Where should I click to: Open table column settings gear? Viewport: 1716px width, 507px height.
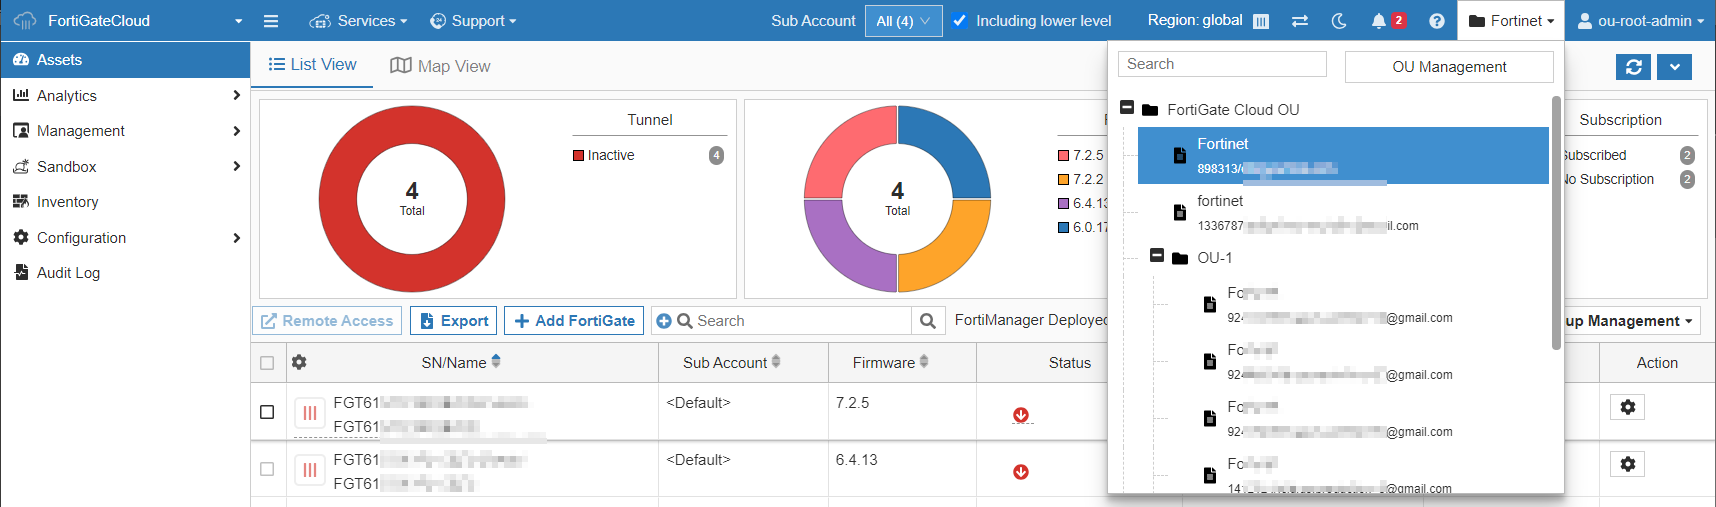click(299, 362)
